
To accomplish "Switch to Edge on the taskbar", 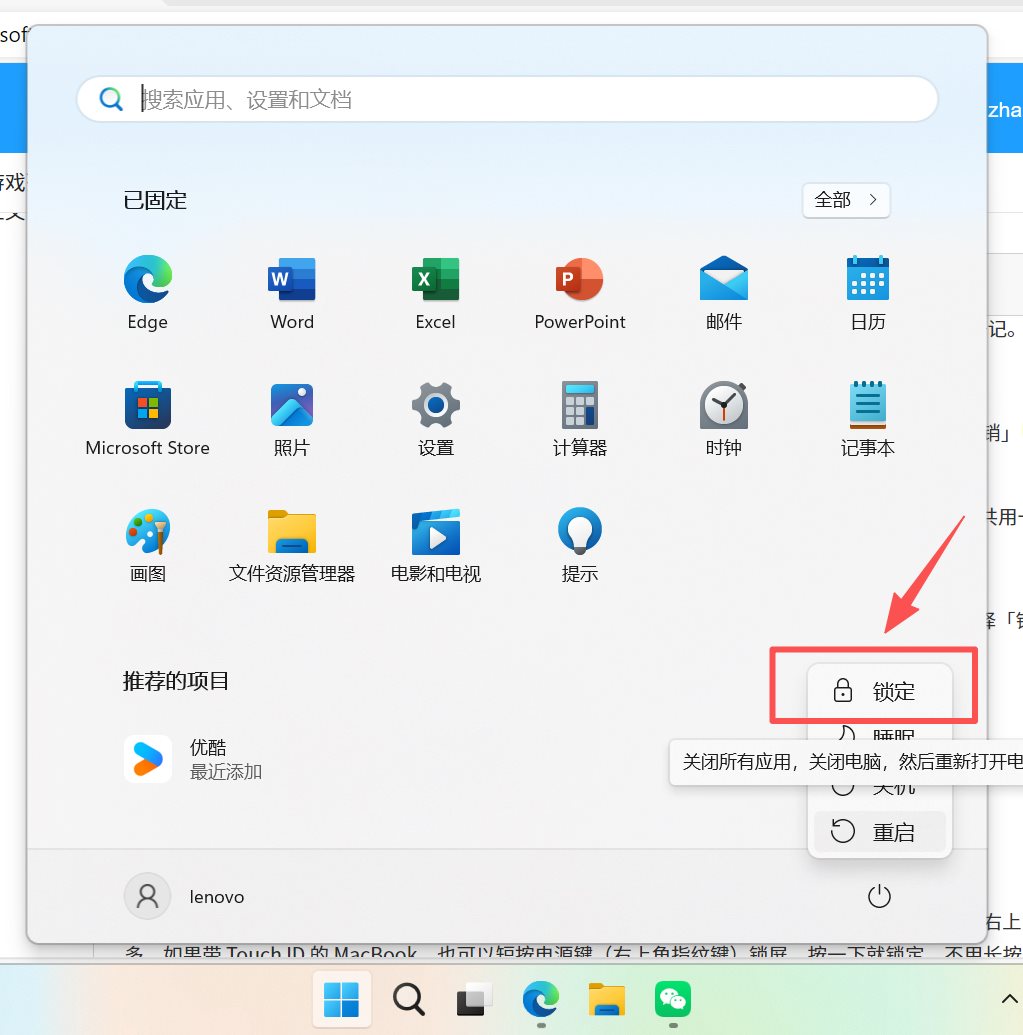I will [541, 999].
